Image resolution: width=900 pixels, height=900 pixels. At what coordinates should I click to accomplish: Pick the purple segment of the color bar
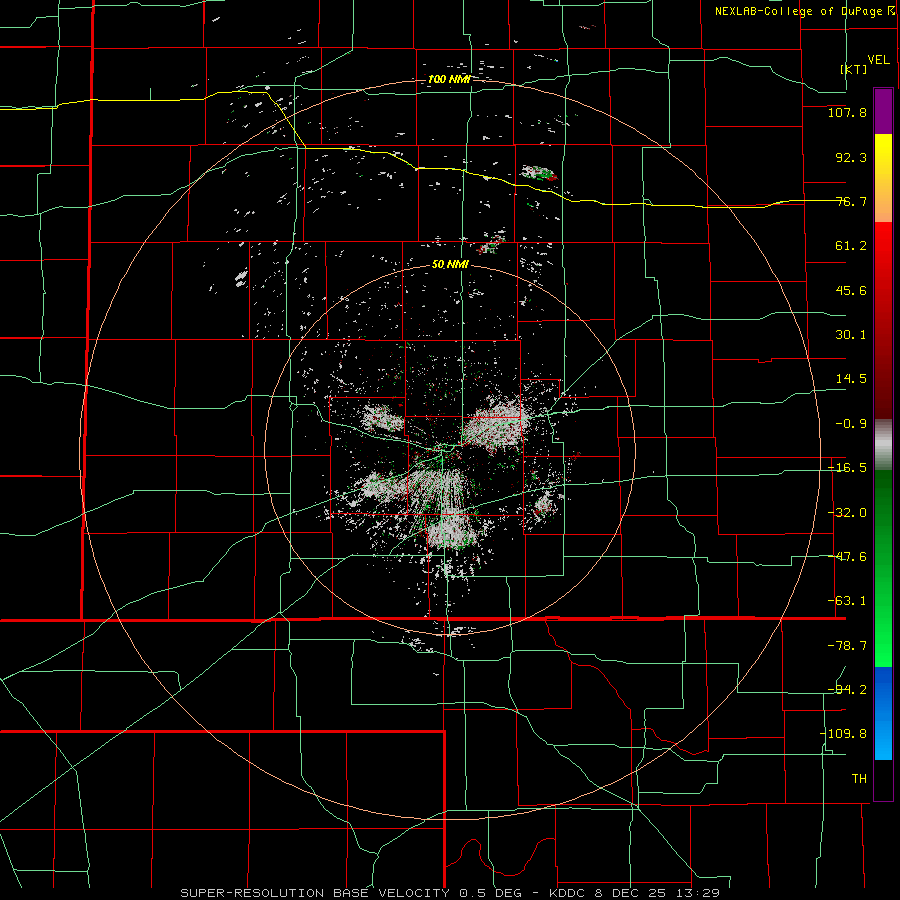[883, 111]
